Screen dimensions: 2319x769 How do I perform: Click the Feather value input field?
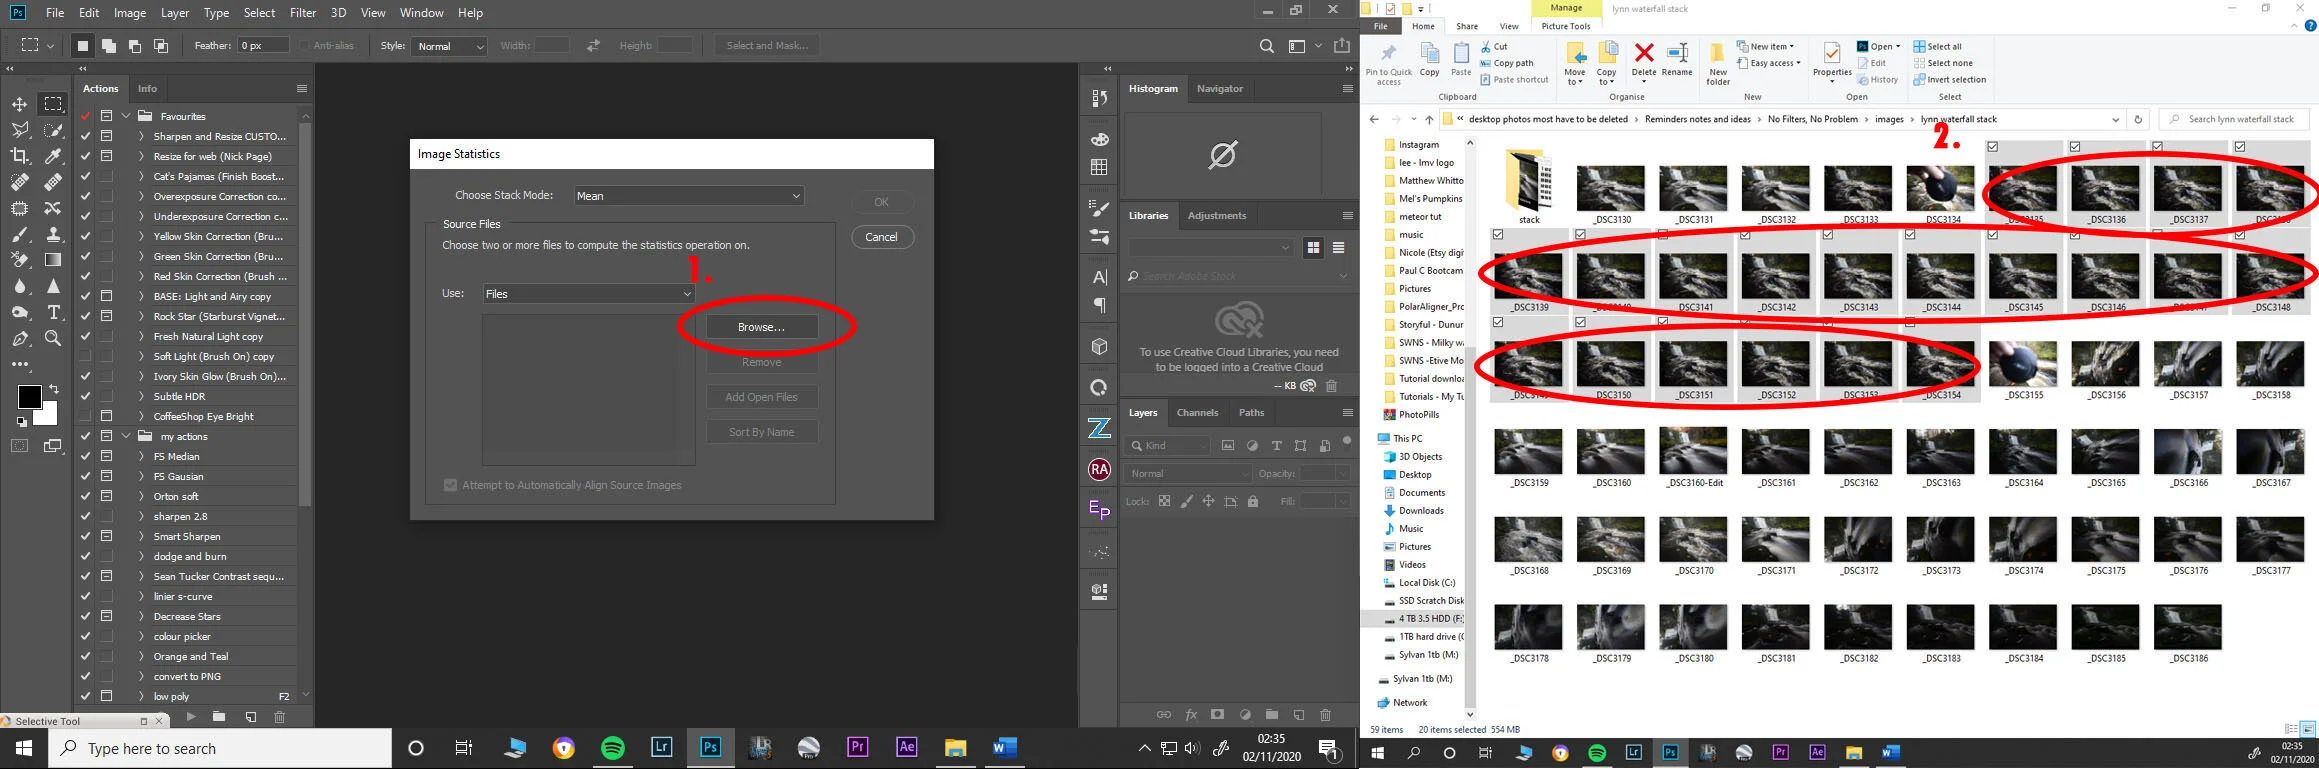coord(264,46)
